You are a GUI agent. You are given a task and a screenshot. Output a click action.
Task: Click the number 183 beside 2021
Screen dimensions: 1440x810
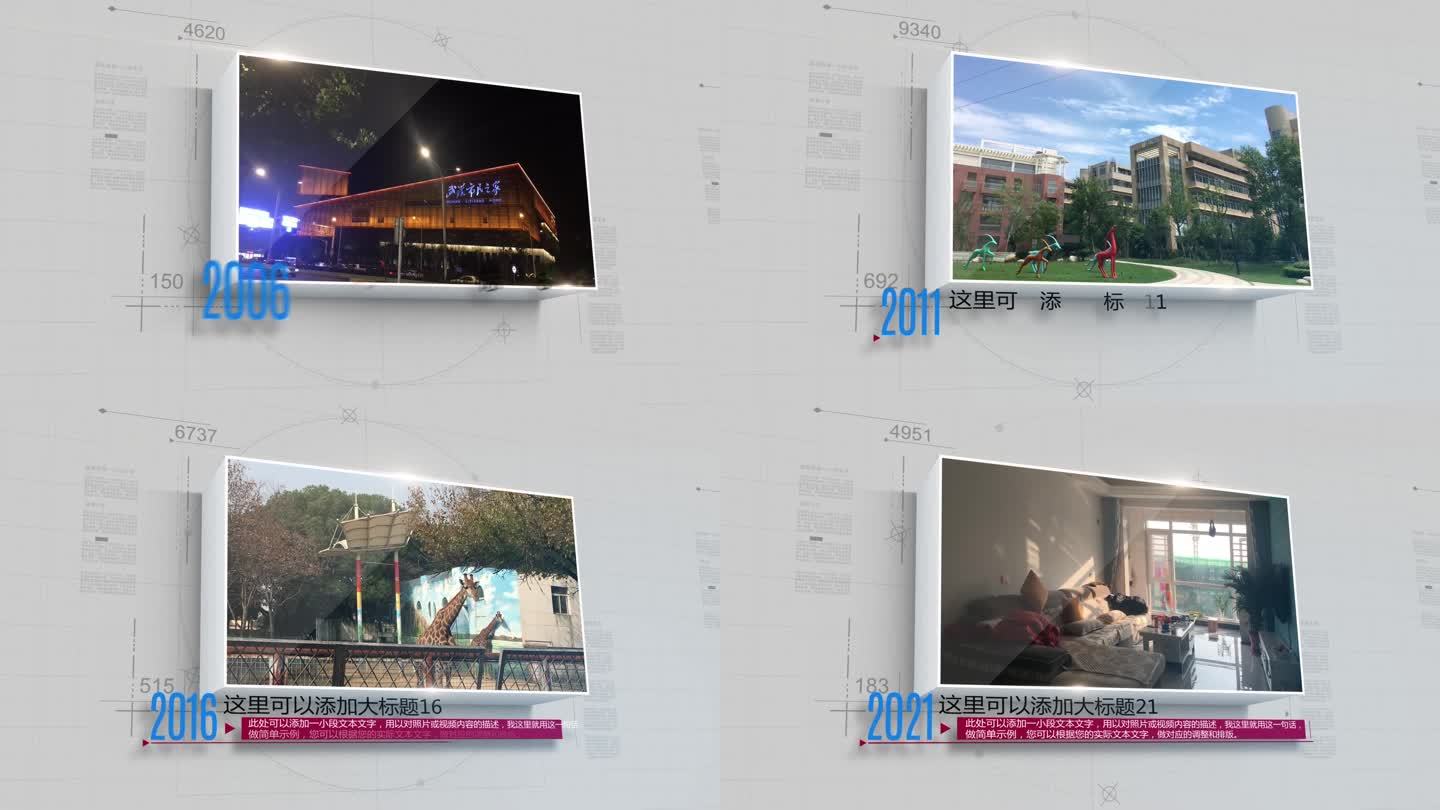pos(872,686)
